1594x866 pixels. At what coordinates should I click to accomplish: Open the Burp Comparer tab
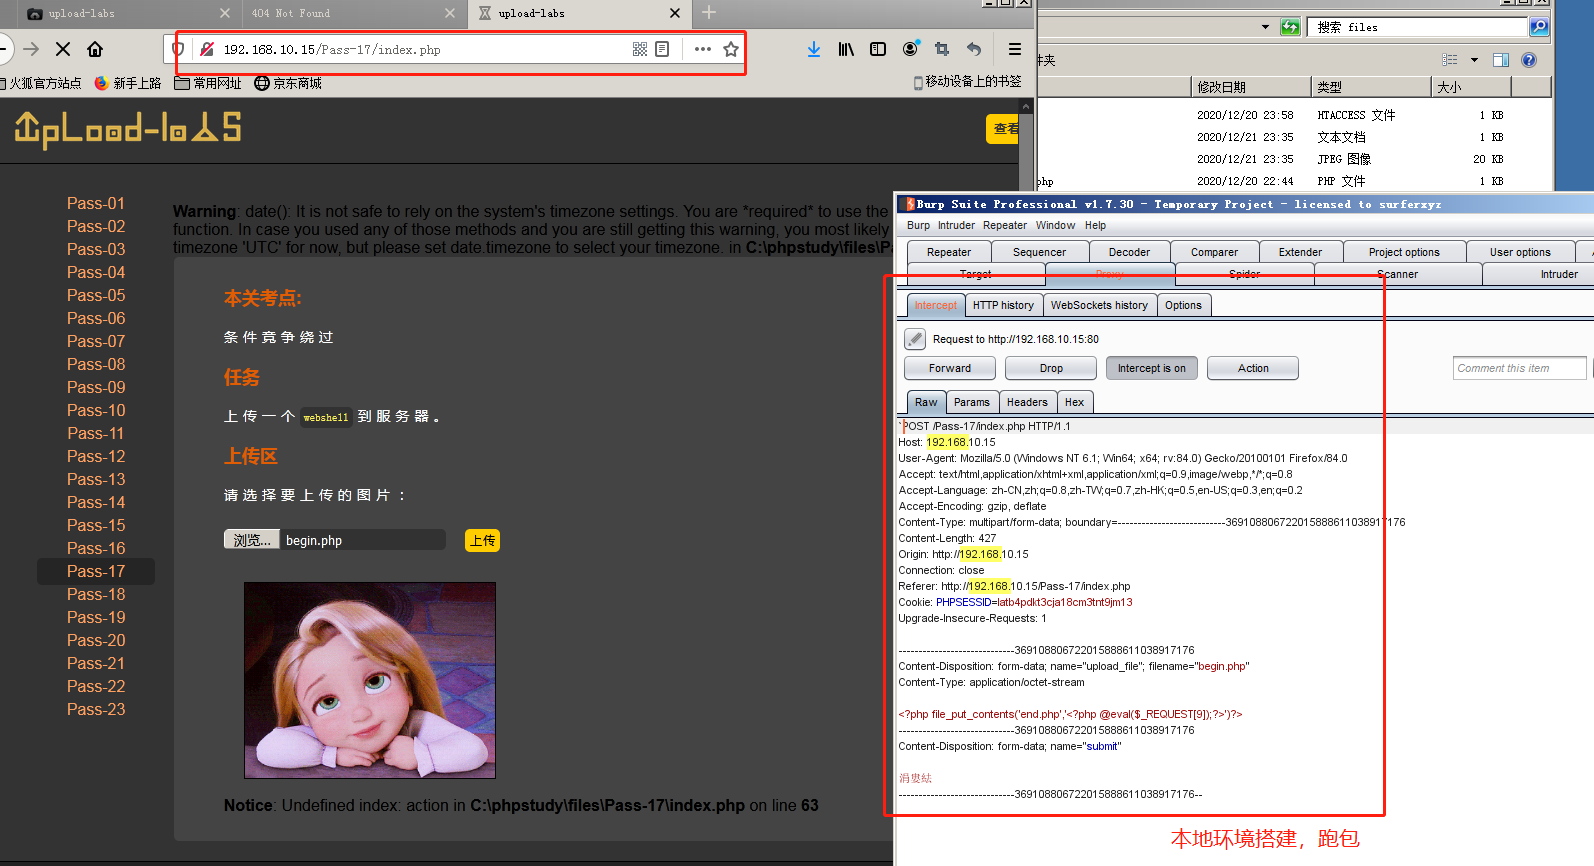tap(1214, 252)
